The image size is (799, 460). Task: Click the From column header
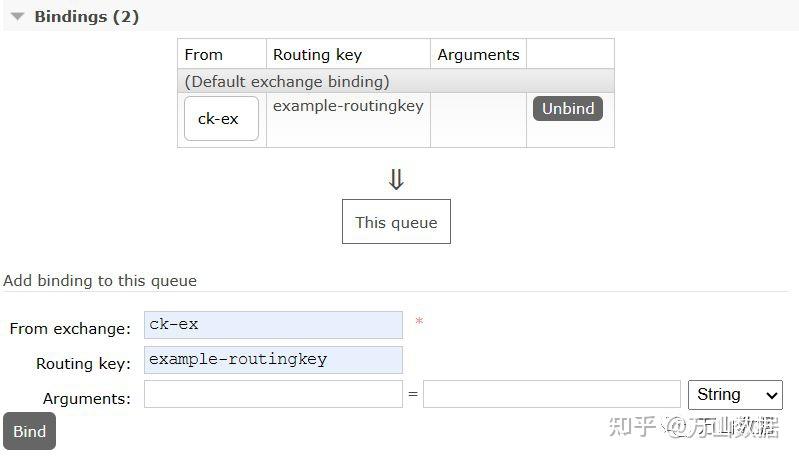coord(204,55)
